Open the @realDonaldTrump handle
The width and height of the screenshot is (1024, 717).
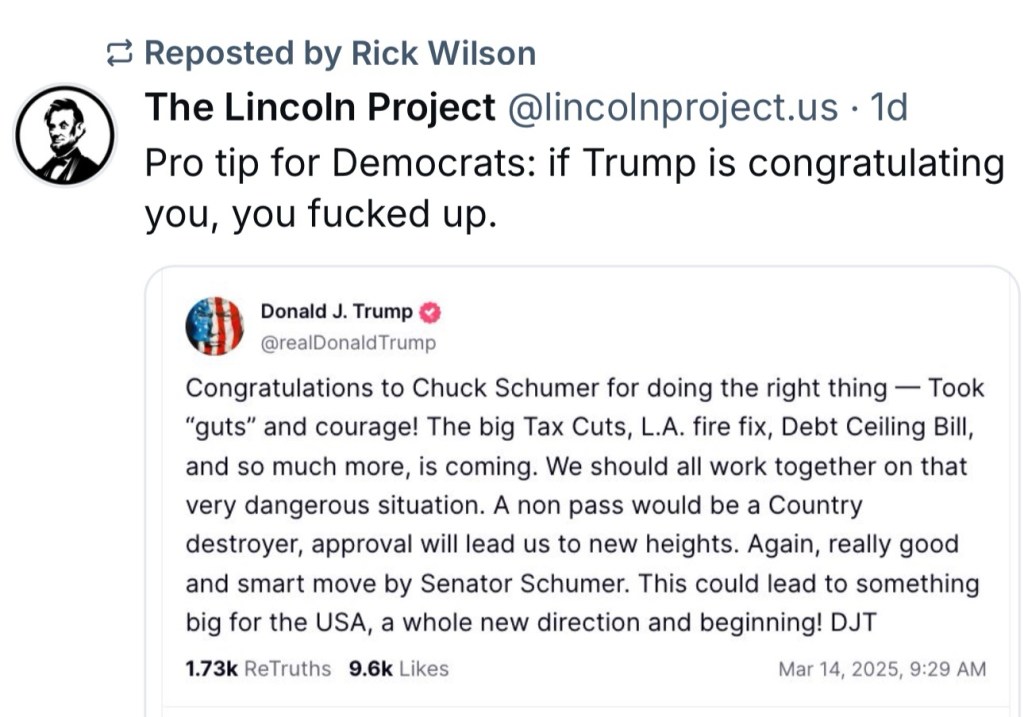pos(348,343)
